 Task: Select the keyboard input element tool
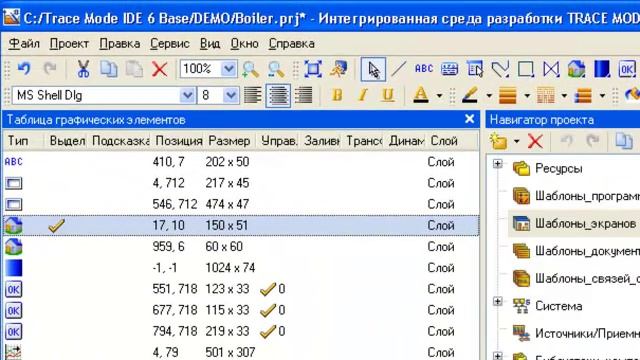(x=449, y=69)
